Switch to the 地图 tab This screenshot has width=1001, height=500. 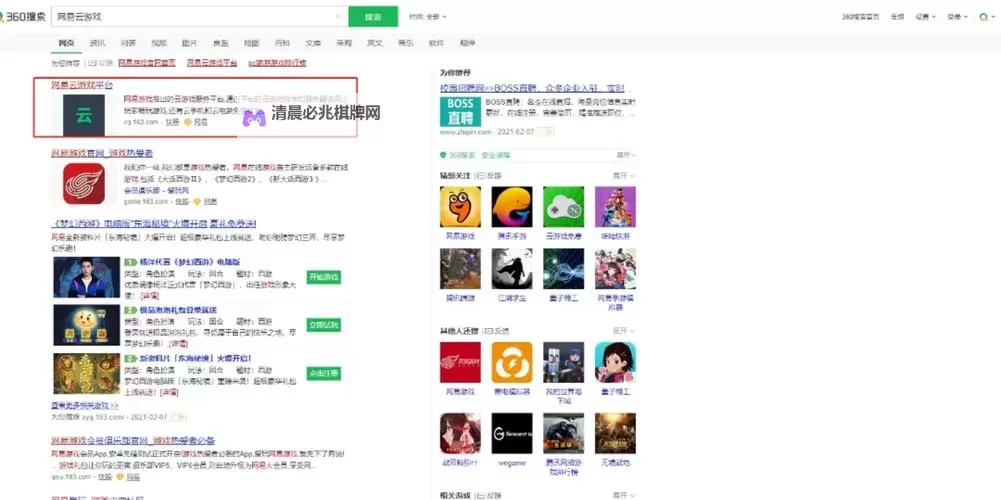[x=252, y=43]
